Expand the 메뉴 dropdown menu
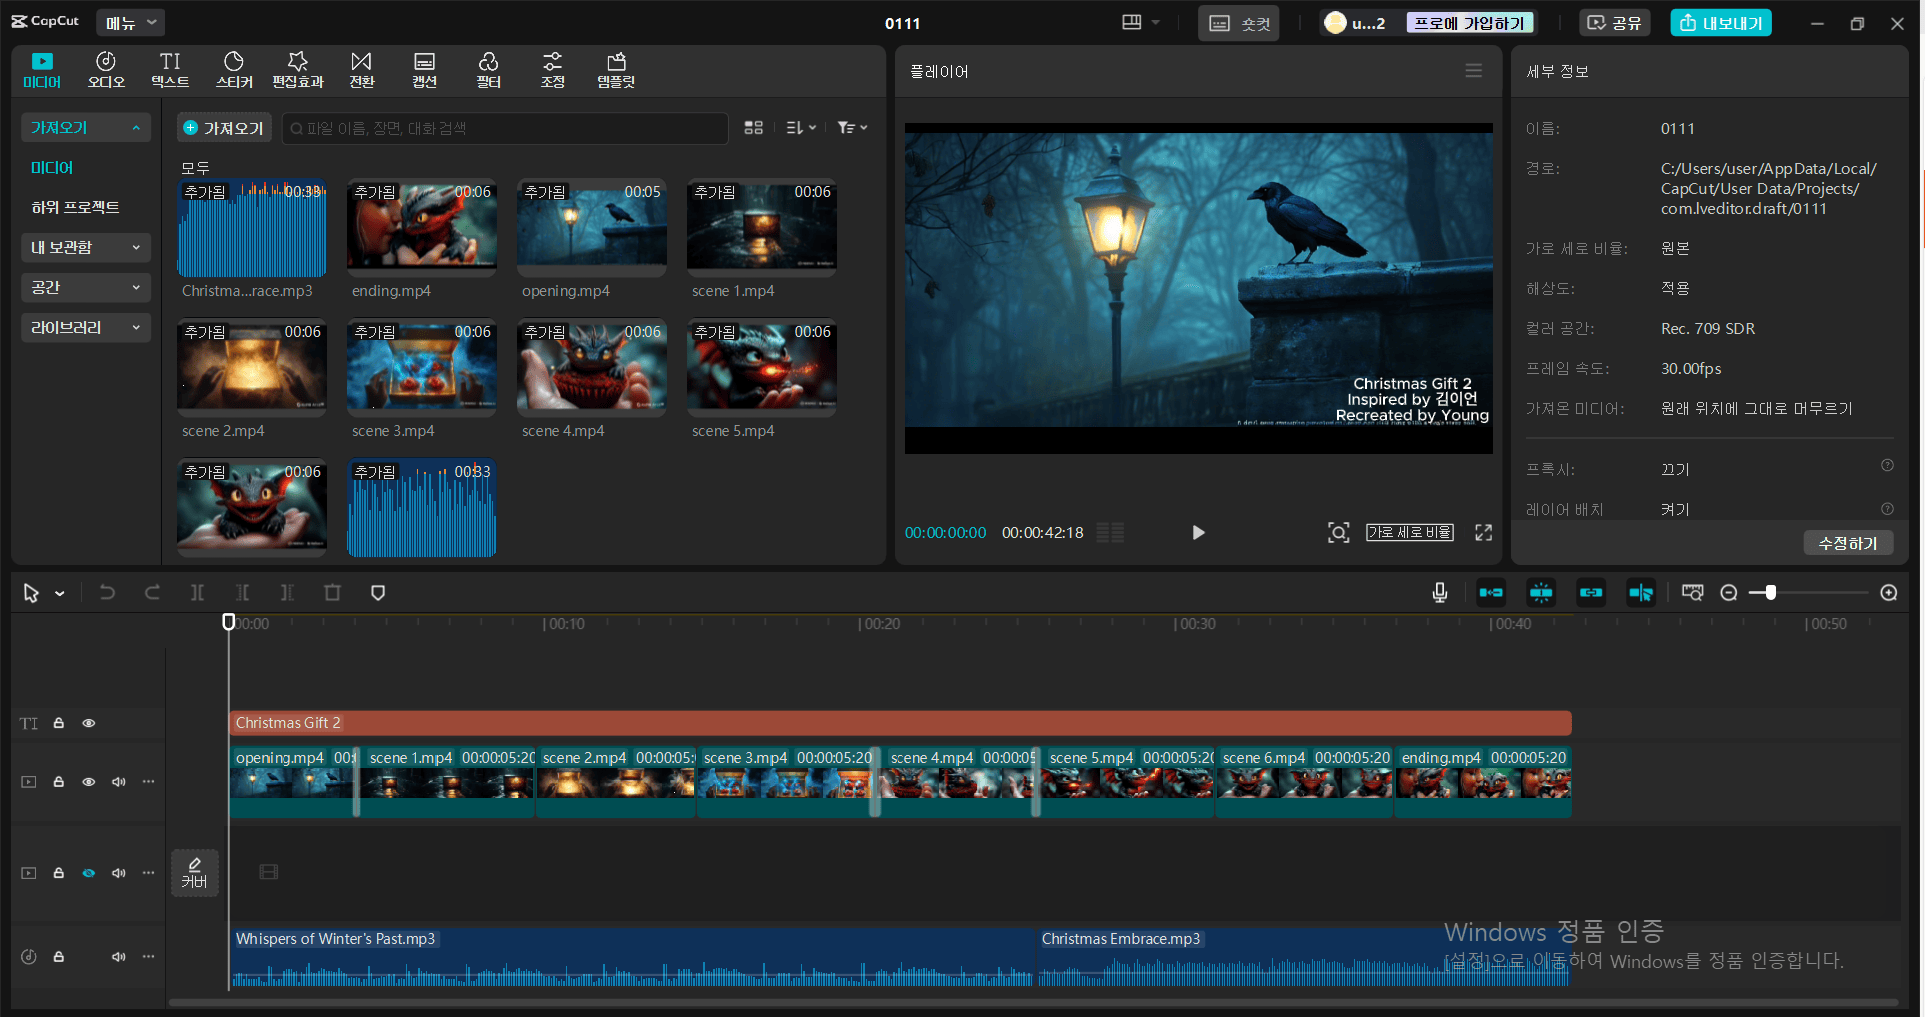Viewport: 1925px width, 1017px height. click(131, 22)
